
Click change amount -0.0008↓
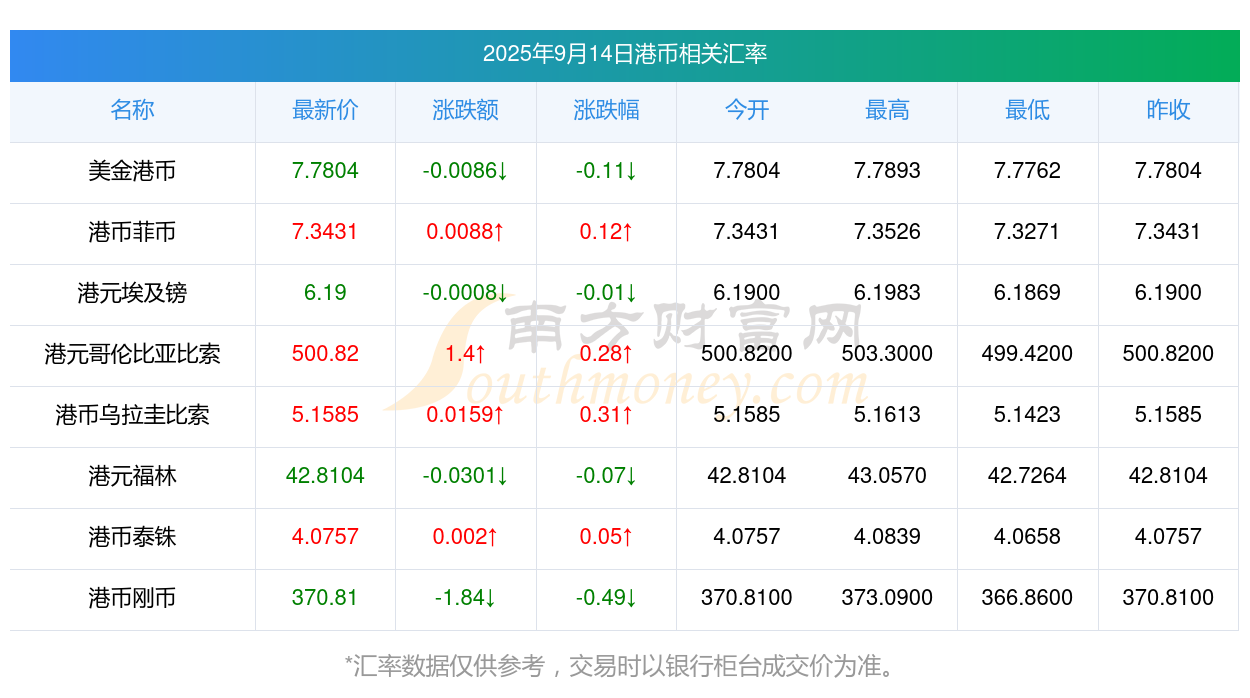point(466,293)
